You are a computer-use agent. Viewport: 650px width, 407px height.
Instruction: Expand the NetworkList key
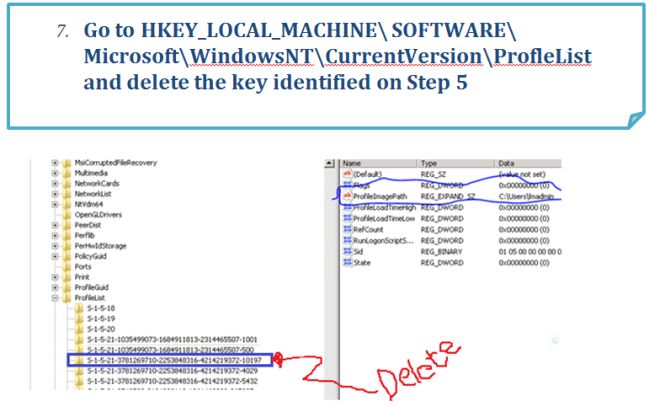[55, 194]
